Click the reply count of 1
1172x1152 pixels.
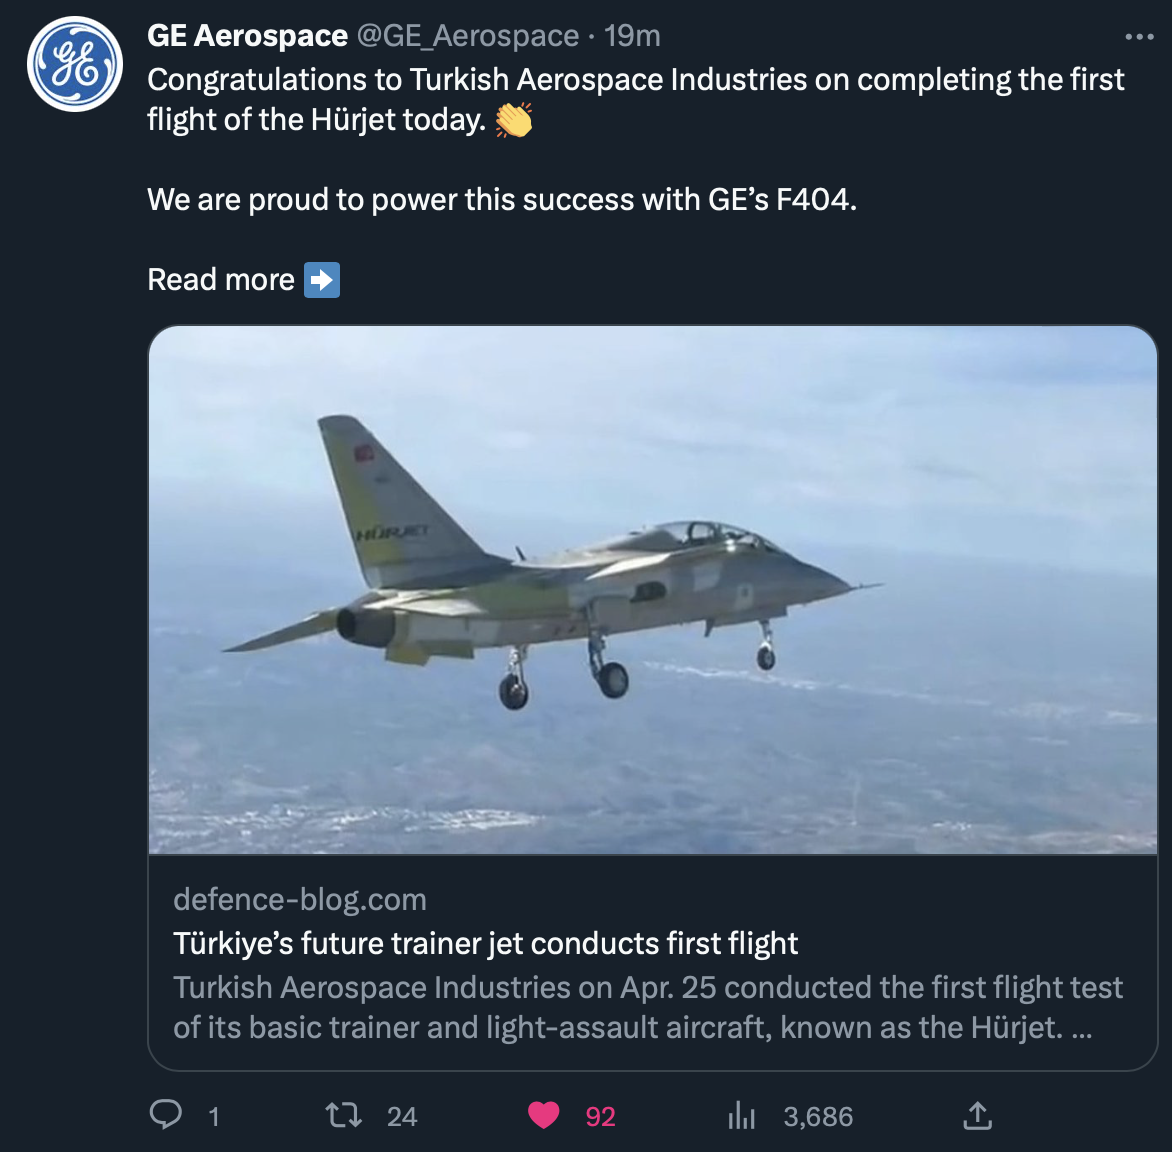[x=213, y=1117]
